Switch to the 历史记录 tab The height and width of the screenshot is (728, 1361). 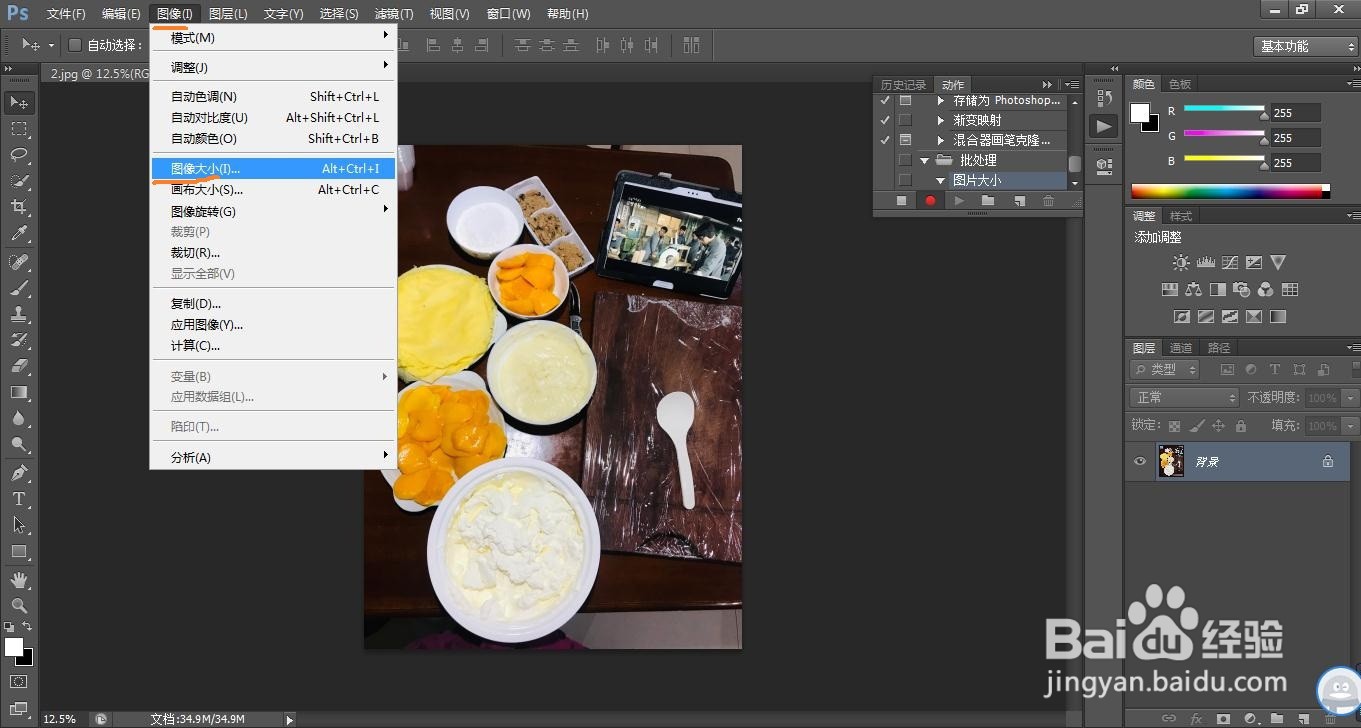904,85
